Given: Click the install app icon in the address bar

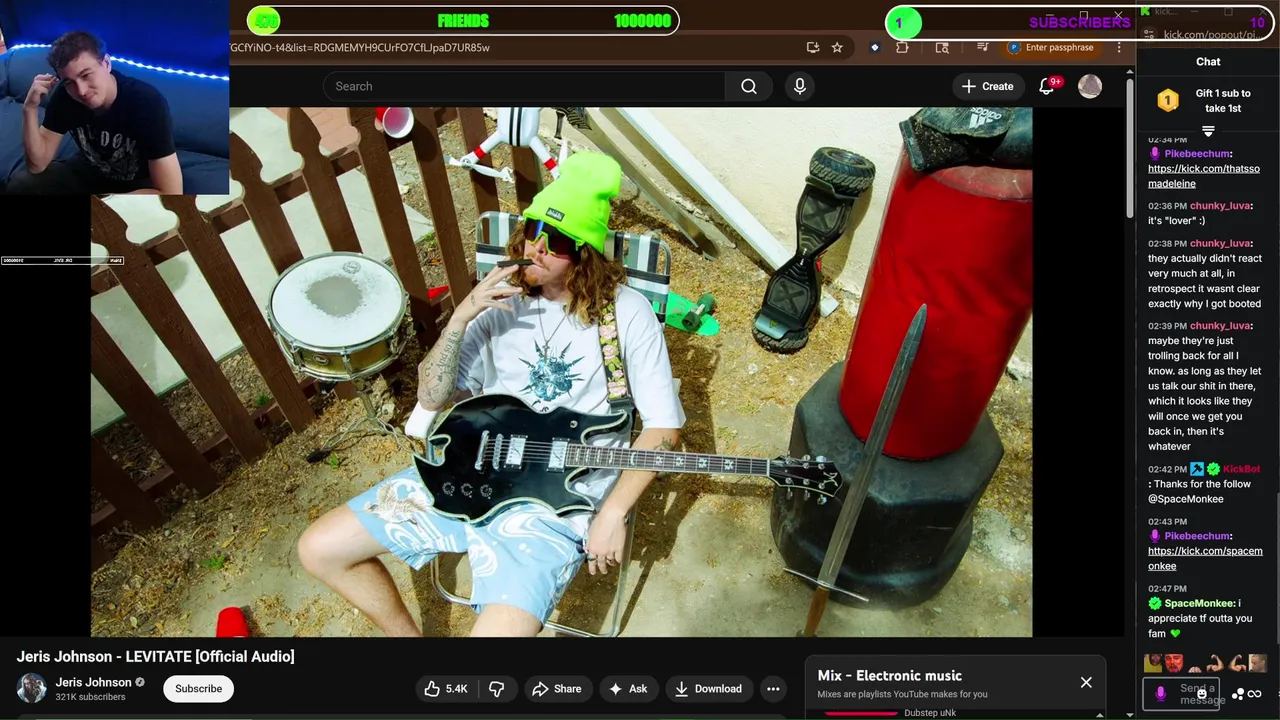Looking at the screenshot, I should click(x=813, y=47).
